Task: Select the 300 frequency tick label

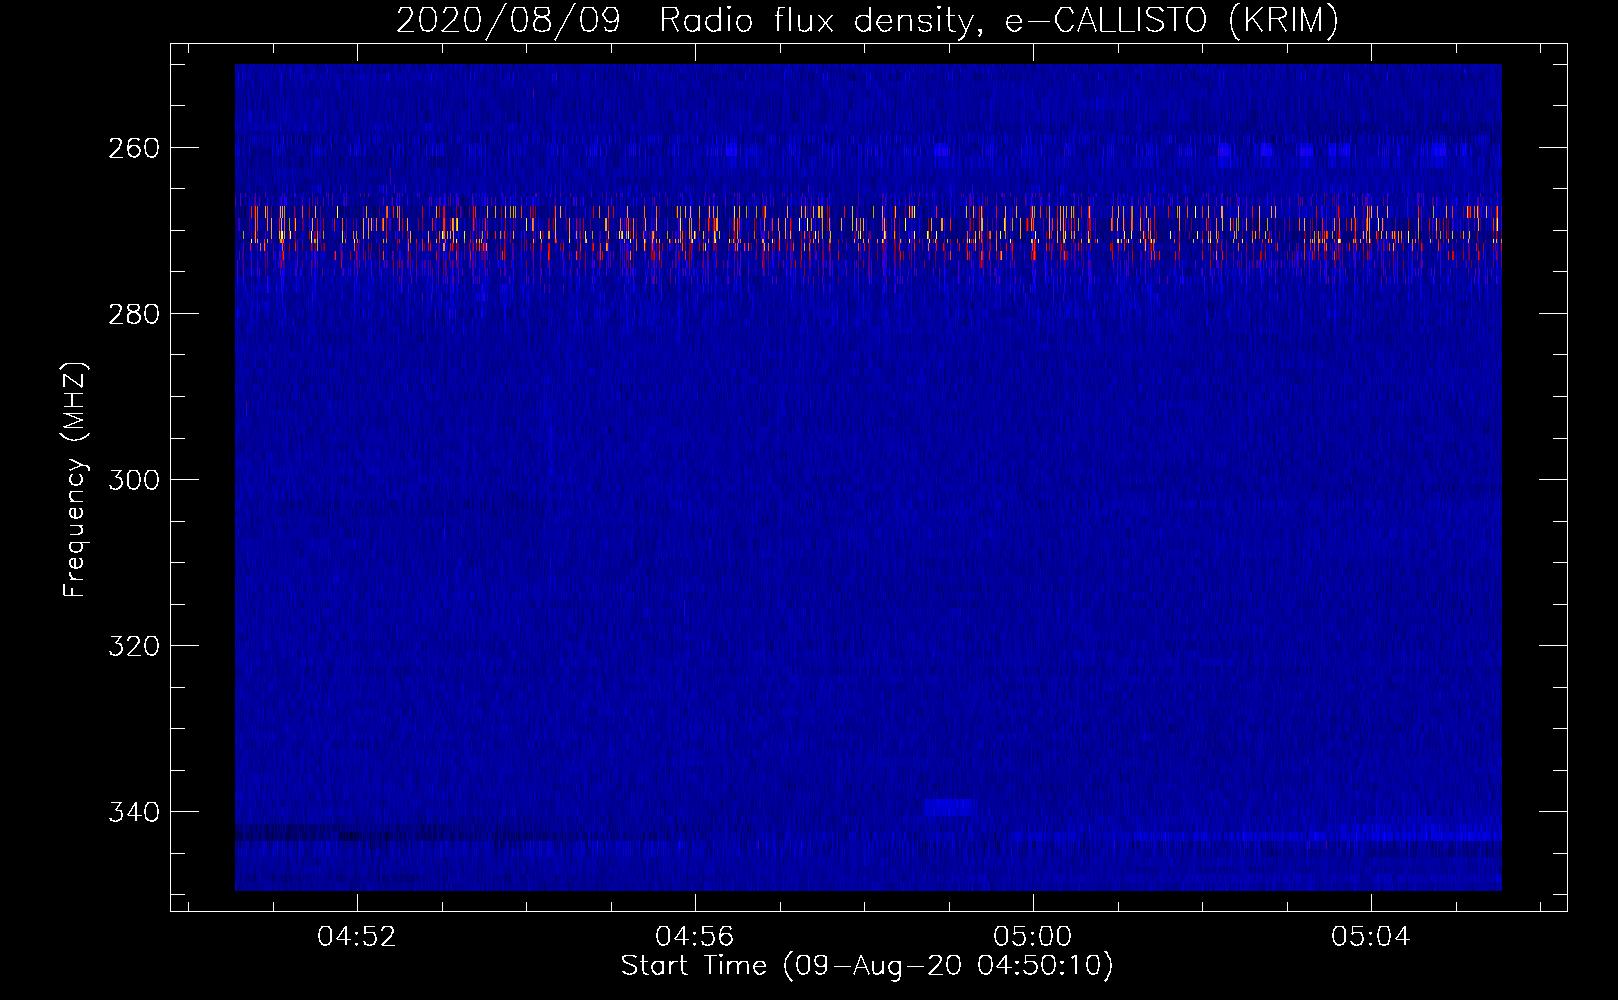Action: click(x=134, y=480)
